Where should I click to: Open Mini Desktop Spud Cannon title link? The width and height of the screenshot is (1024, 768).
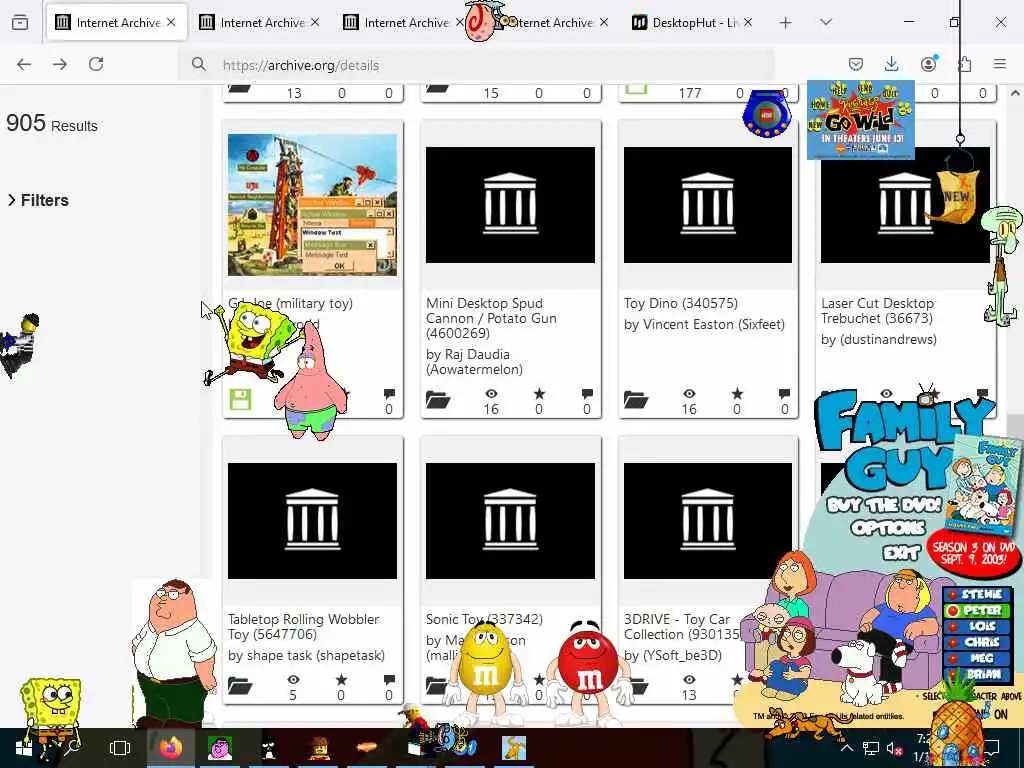(x=491, y=318)
